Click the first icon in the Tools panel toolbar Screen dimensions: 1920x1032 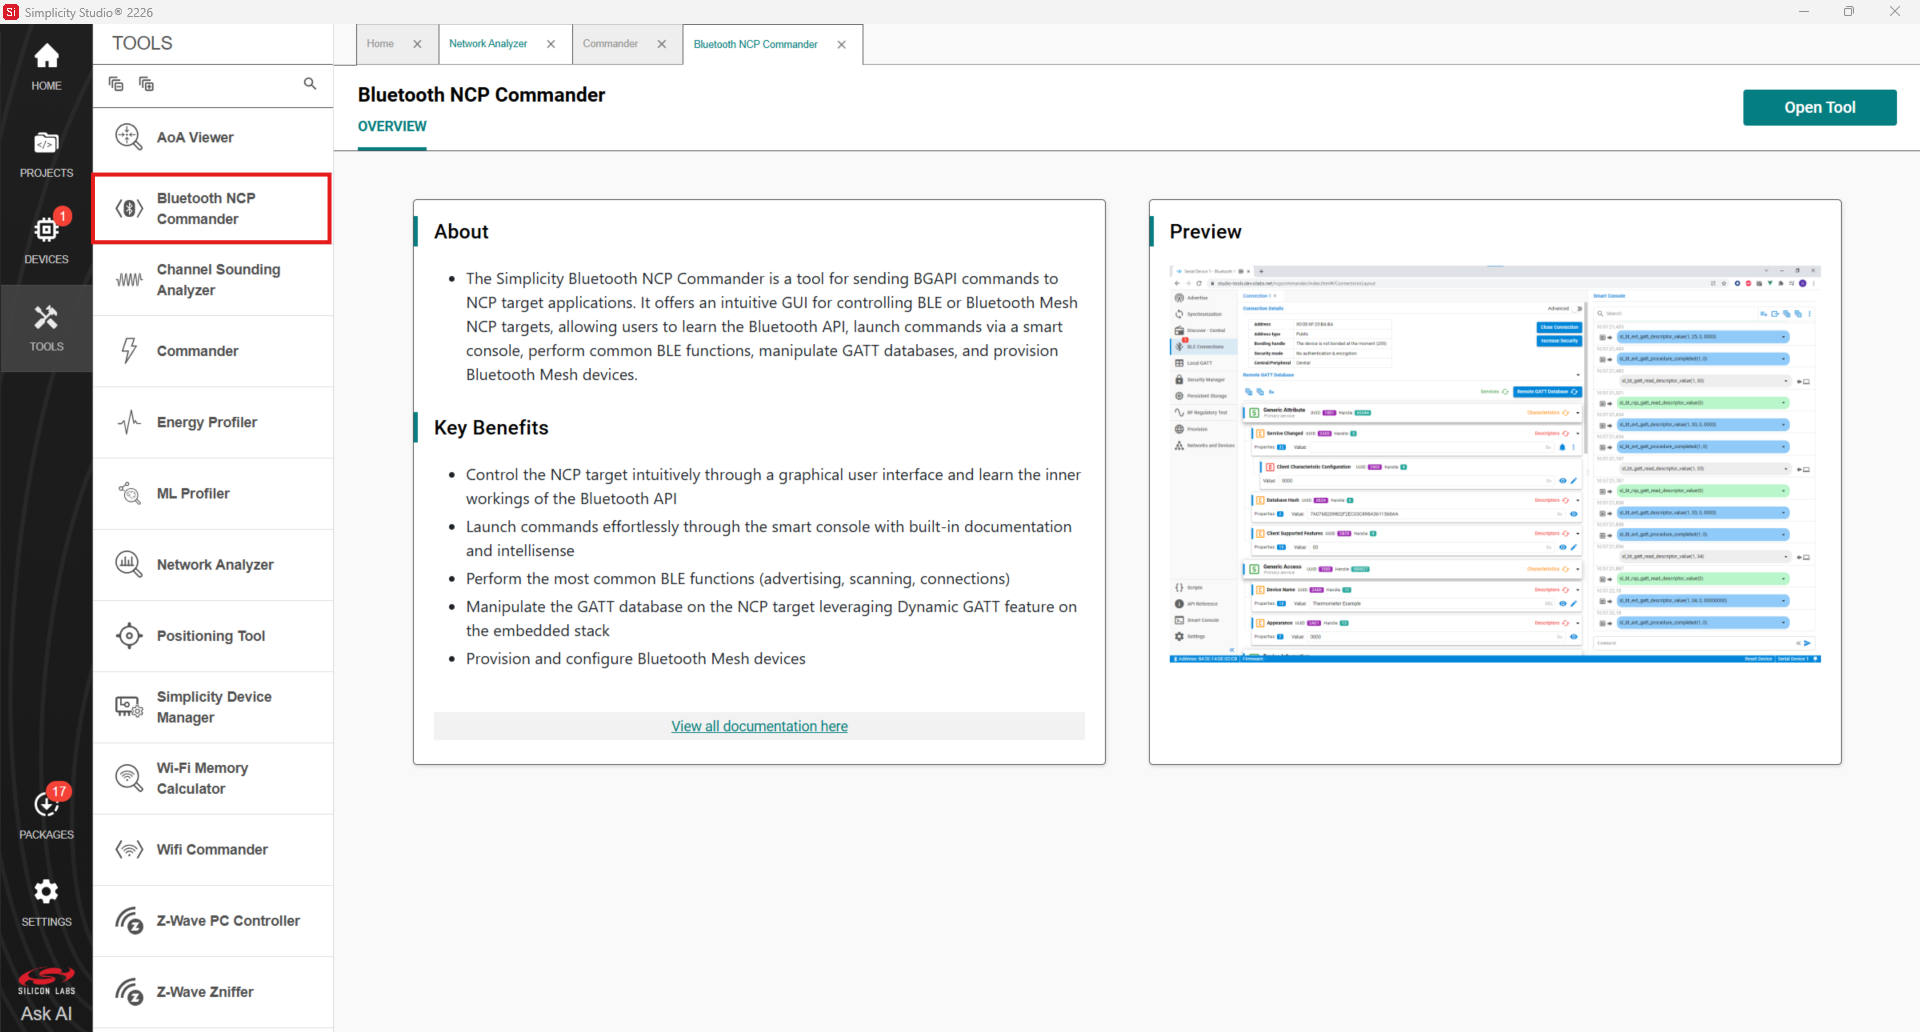tap(116, 84)
